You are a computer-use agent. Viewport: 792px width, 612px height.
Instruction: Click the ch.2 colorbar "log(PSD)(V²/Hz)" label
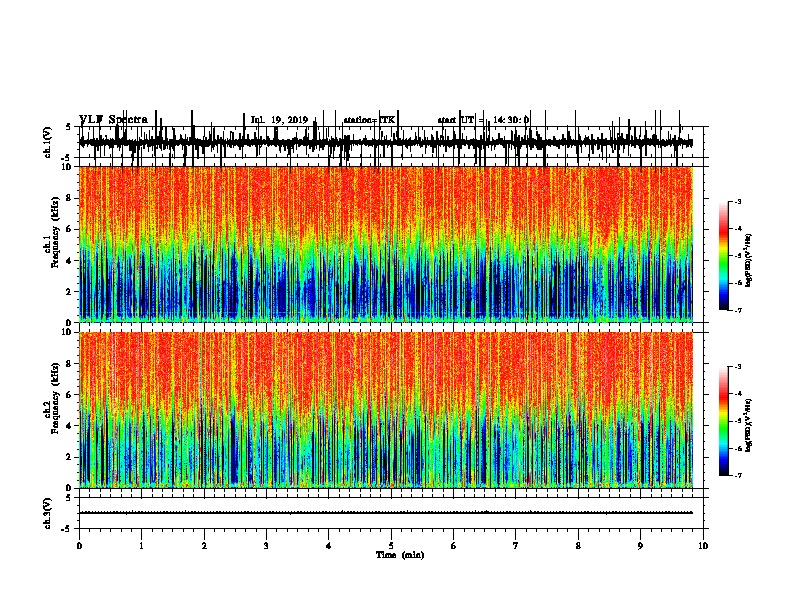click(x=749, y=425)
